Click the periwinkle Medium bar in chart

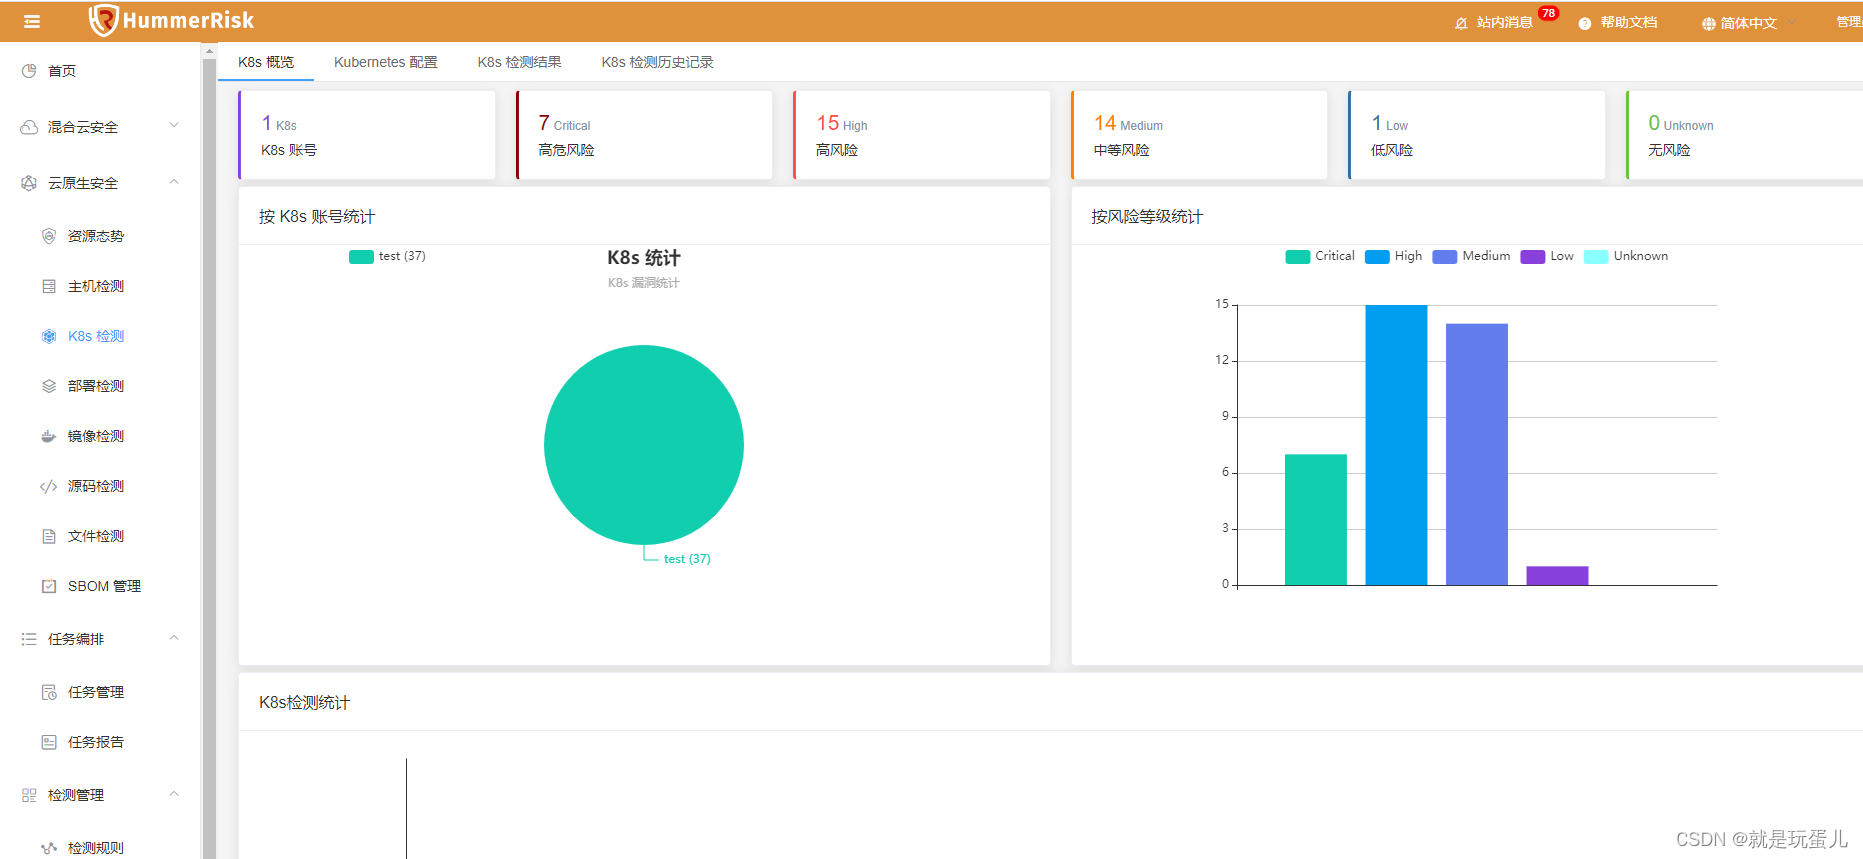(1477, 454)
